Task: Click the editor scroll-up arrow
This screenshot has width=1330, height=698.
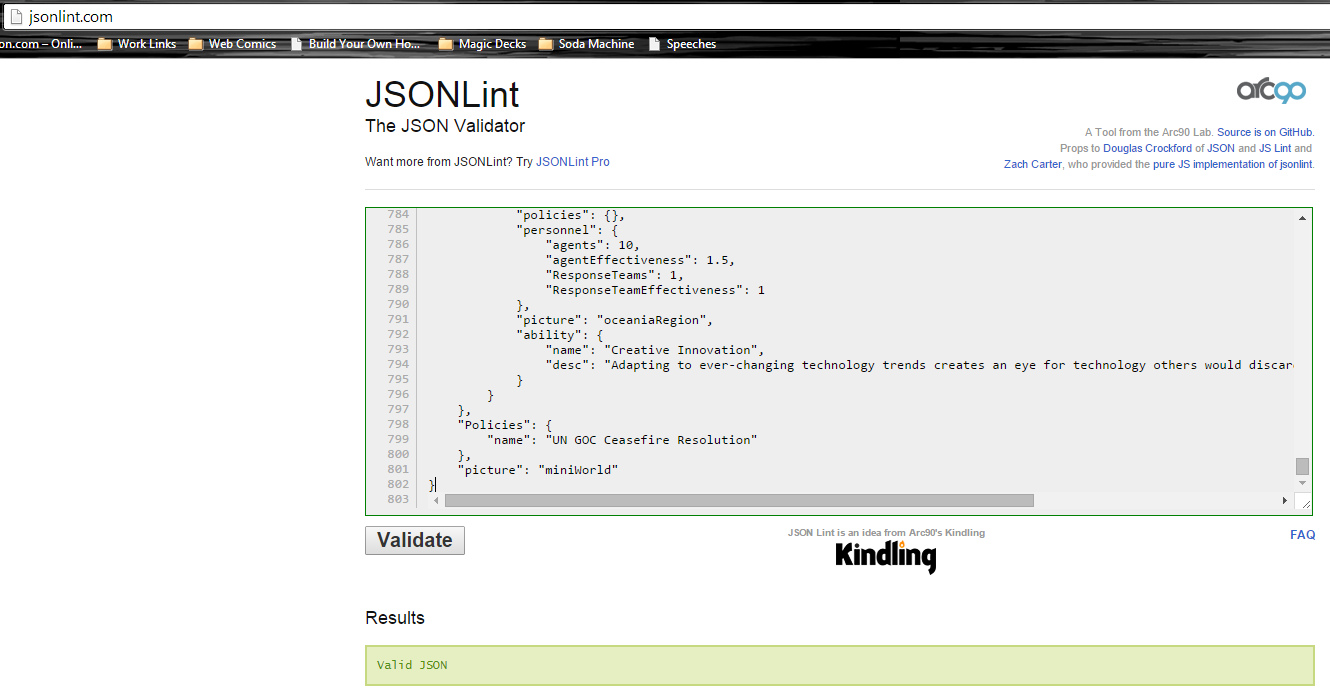Action: (x=1302, y=218)
